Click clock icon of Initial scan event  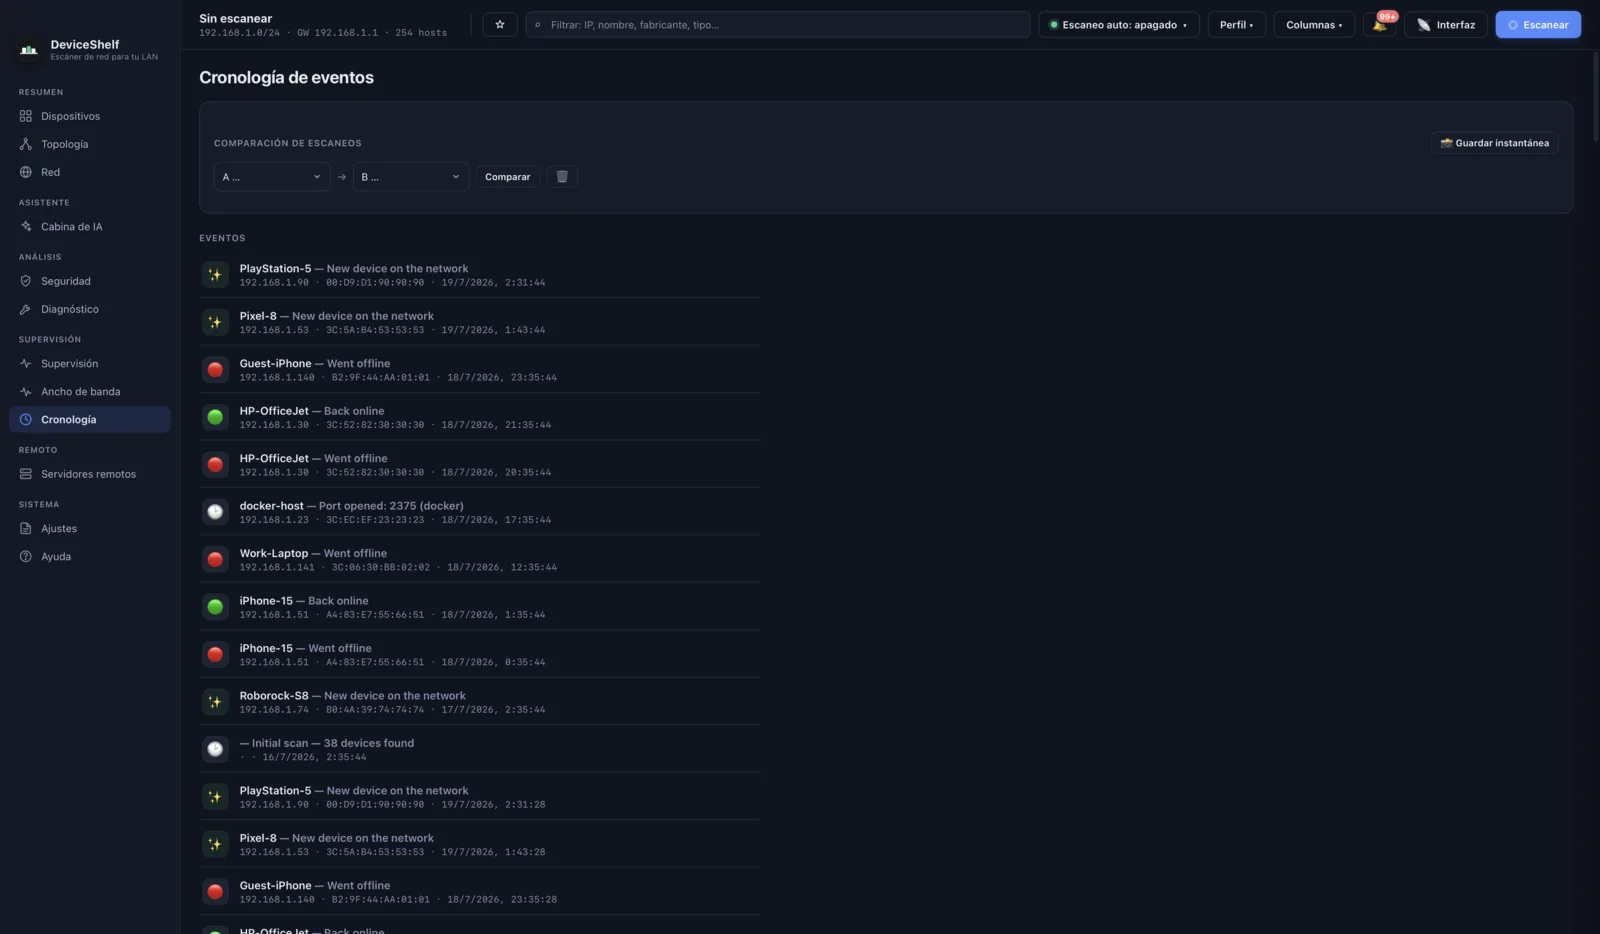coord(215,749)
